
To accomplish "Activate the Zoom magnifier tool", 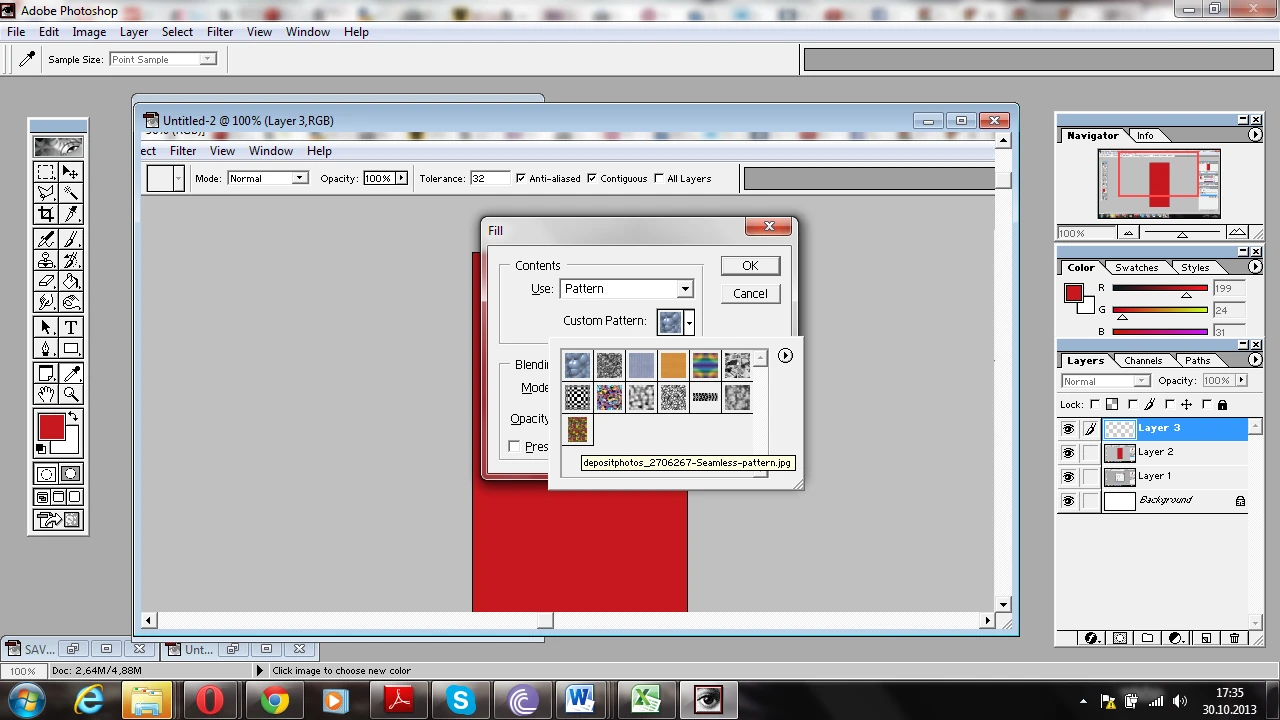I will tap(71, 395).
